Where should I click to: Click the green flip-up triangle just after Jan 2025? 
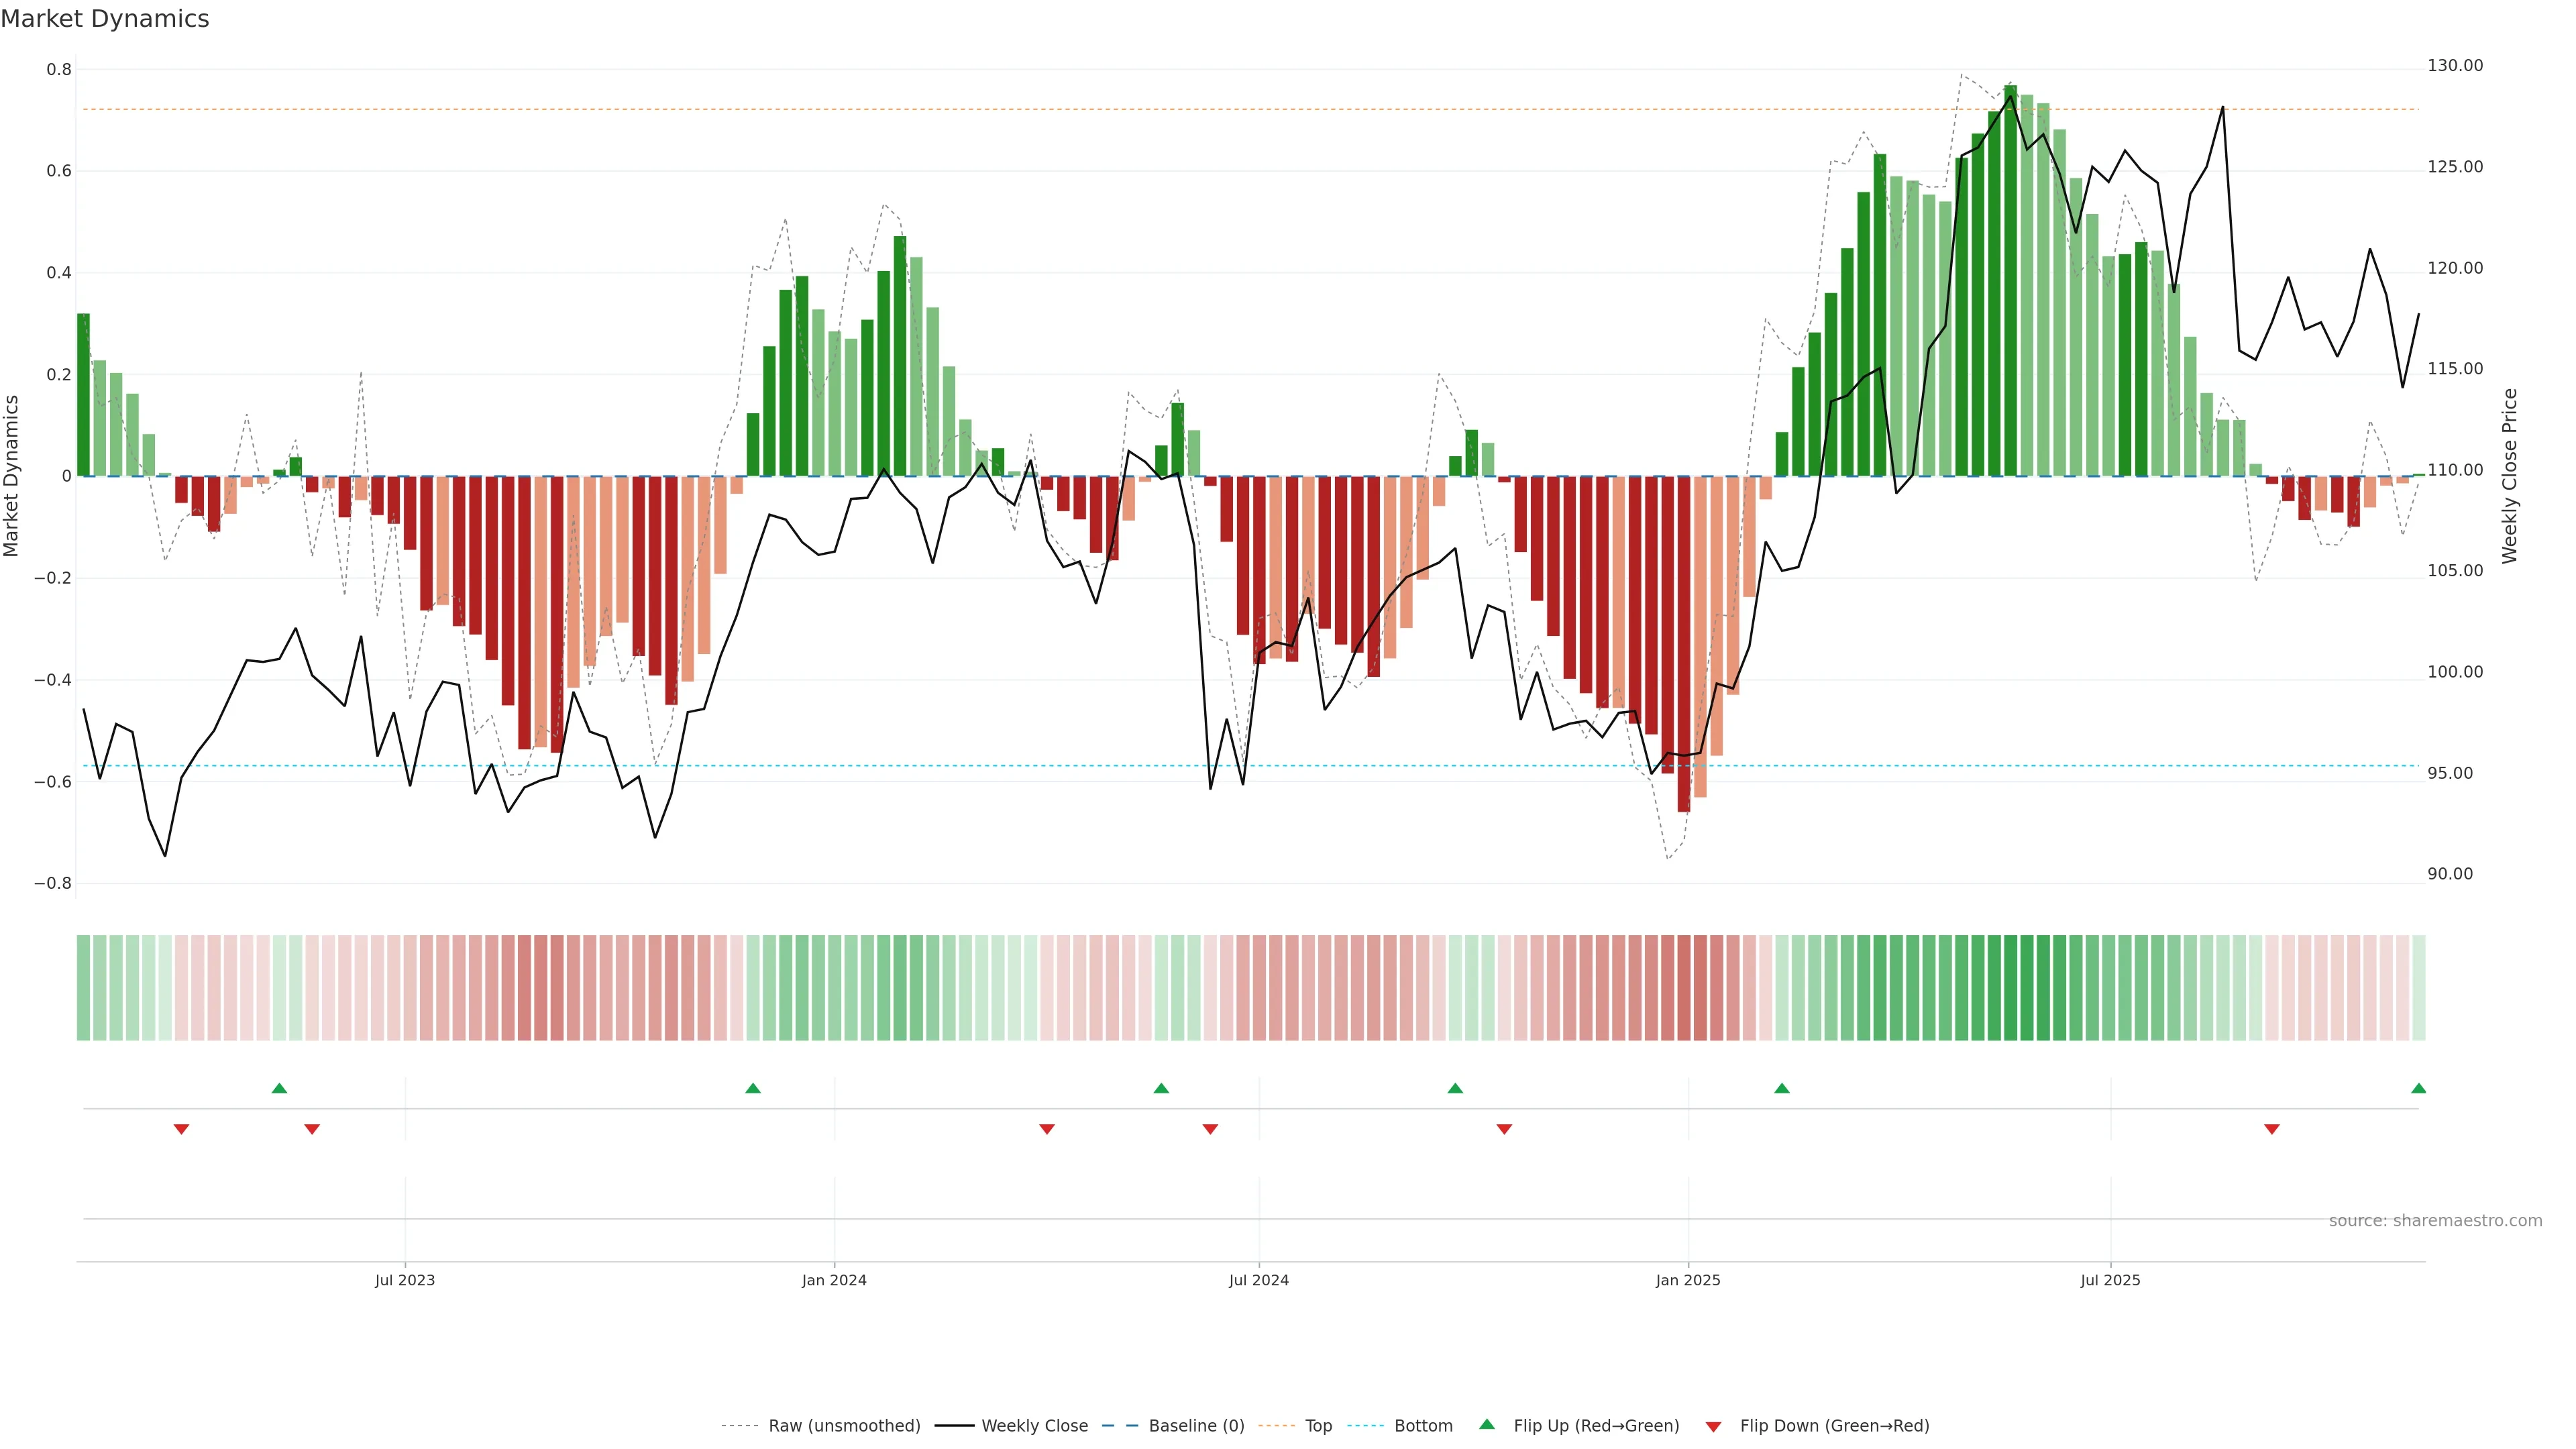coord(1781,1088)
